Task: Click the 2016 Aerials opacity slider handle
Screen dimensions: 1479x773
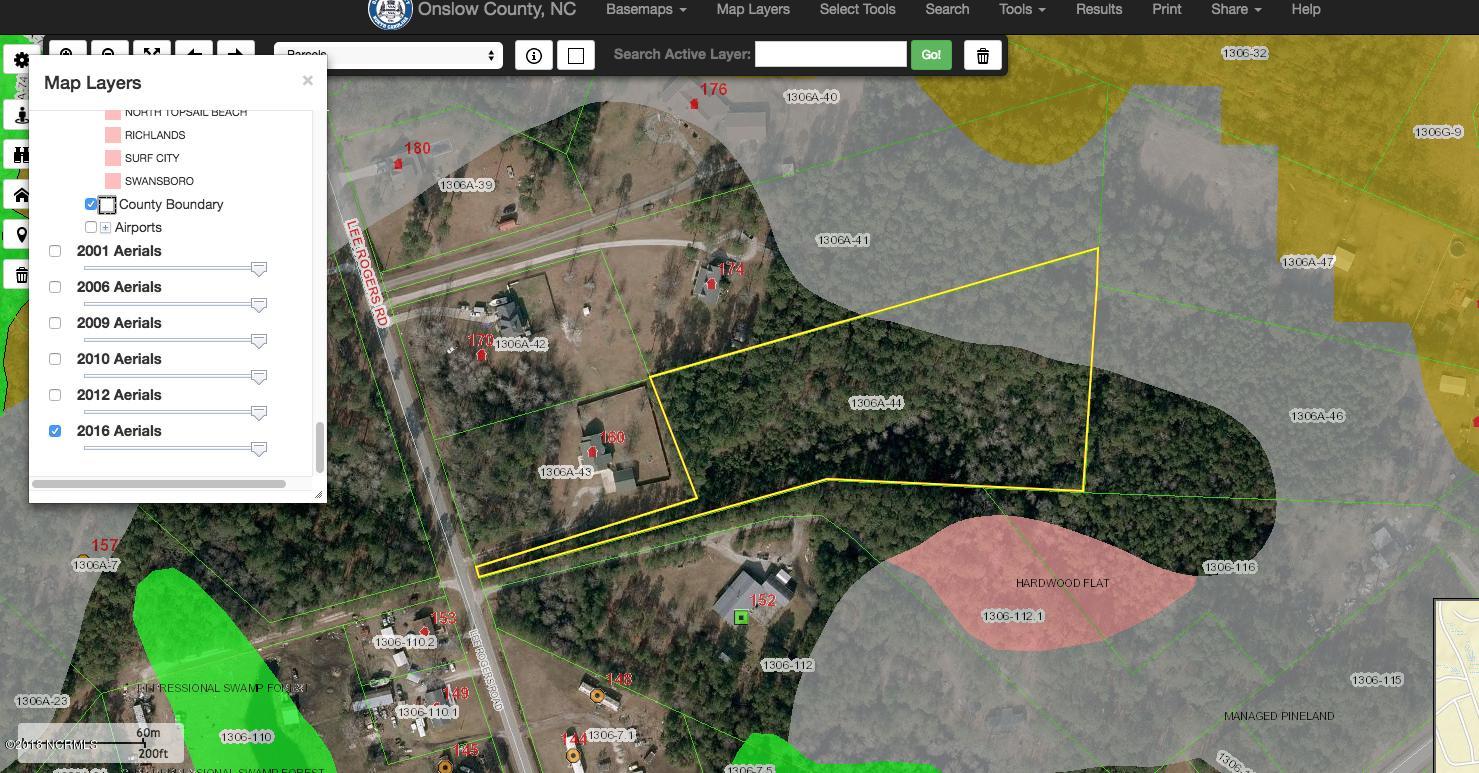Action: tap(259, 450)
